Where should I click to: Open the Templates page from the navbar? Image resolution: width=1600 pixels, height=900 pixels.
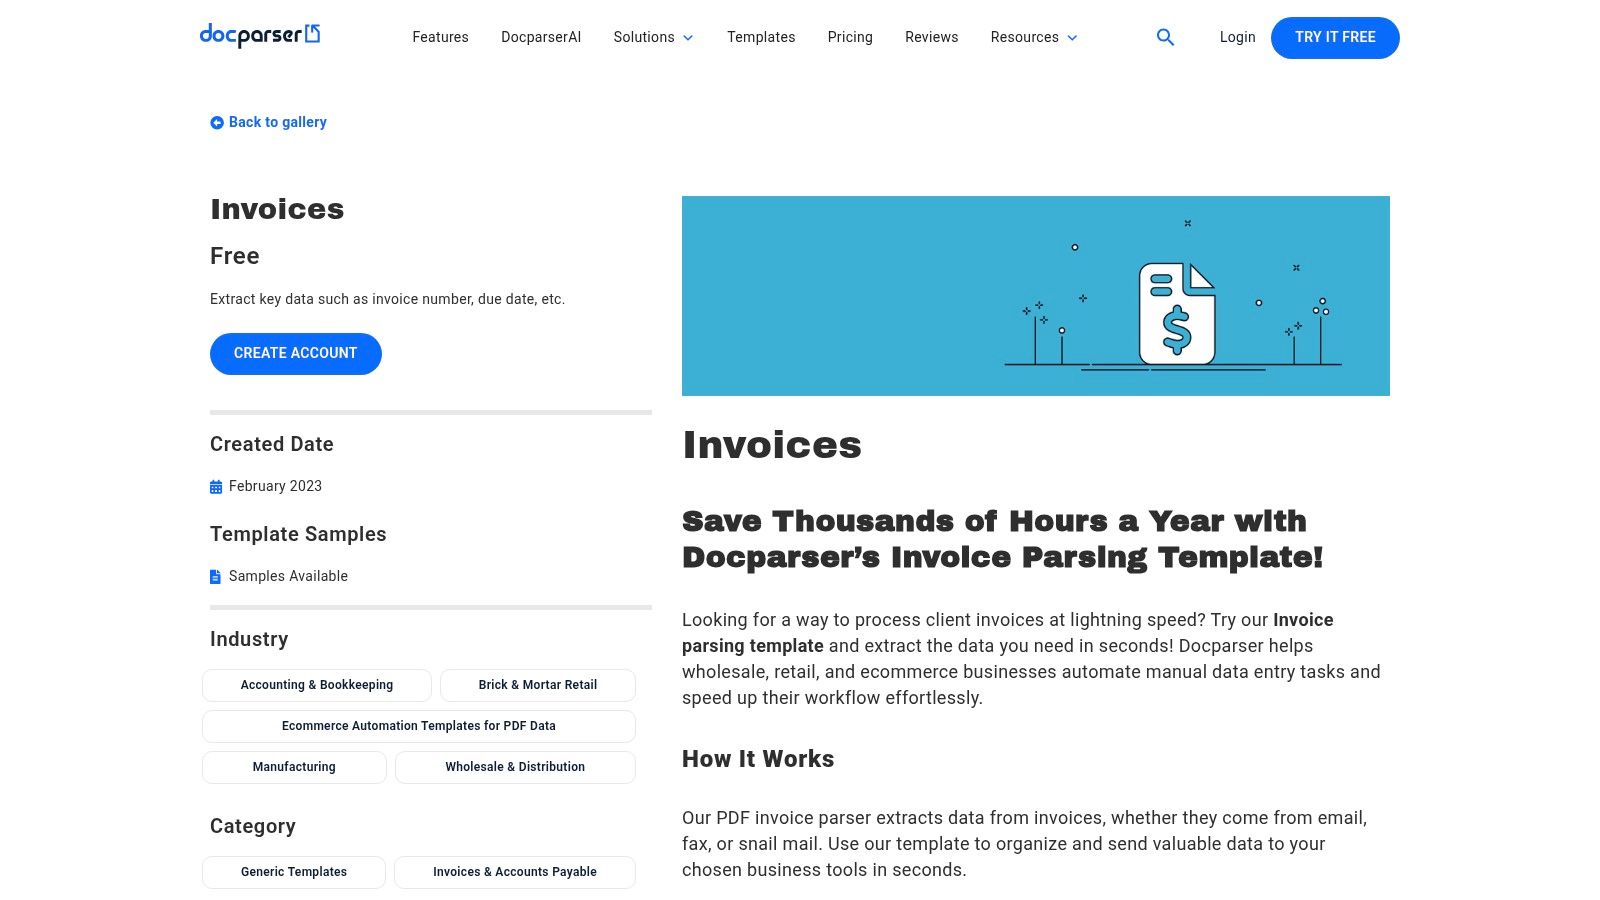(x=761, y=37)
